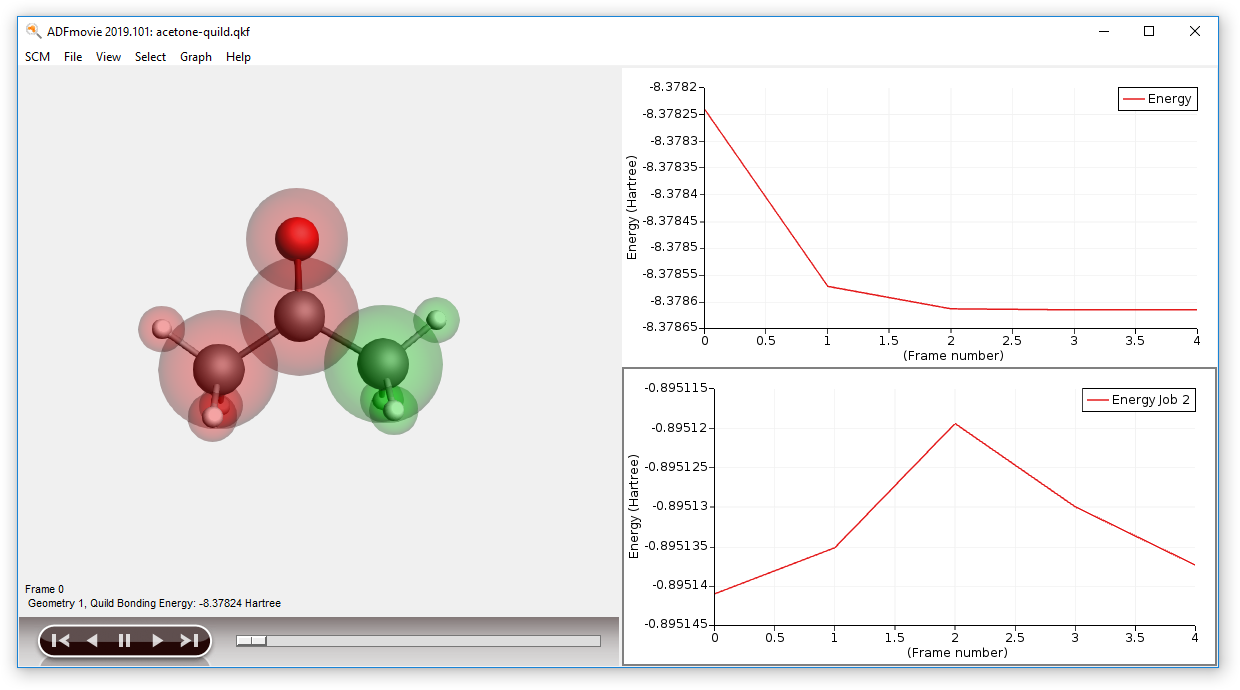This screenshot has height=690, width=1240.
Task: Jump to the last frame
Action: point(189,641)
